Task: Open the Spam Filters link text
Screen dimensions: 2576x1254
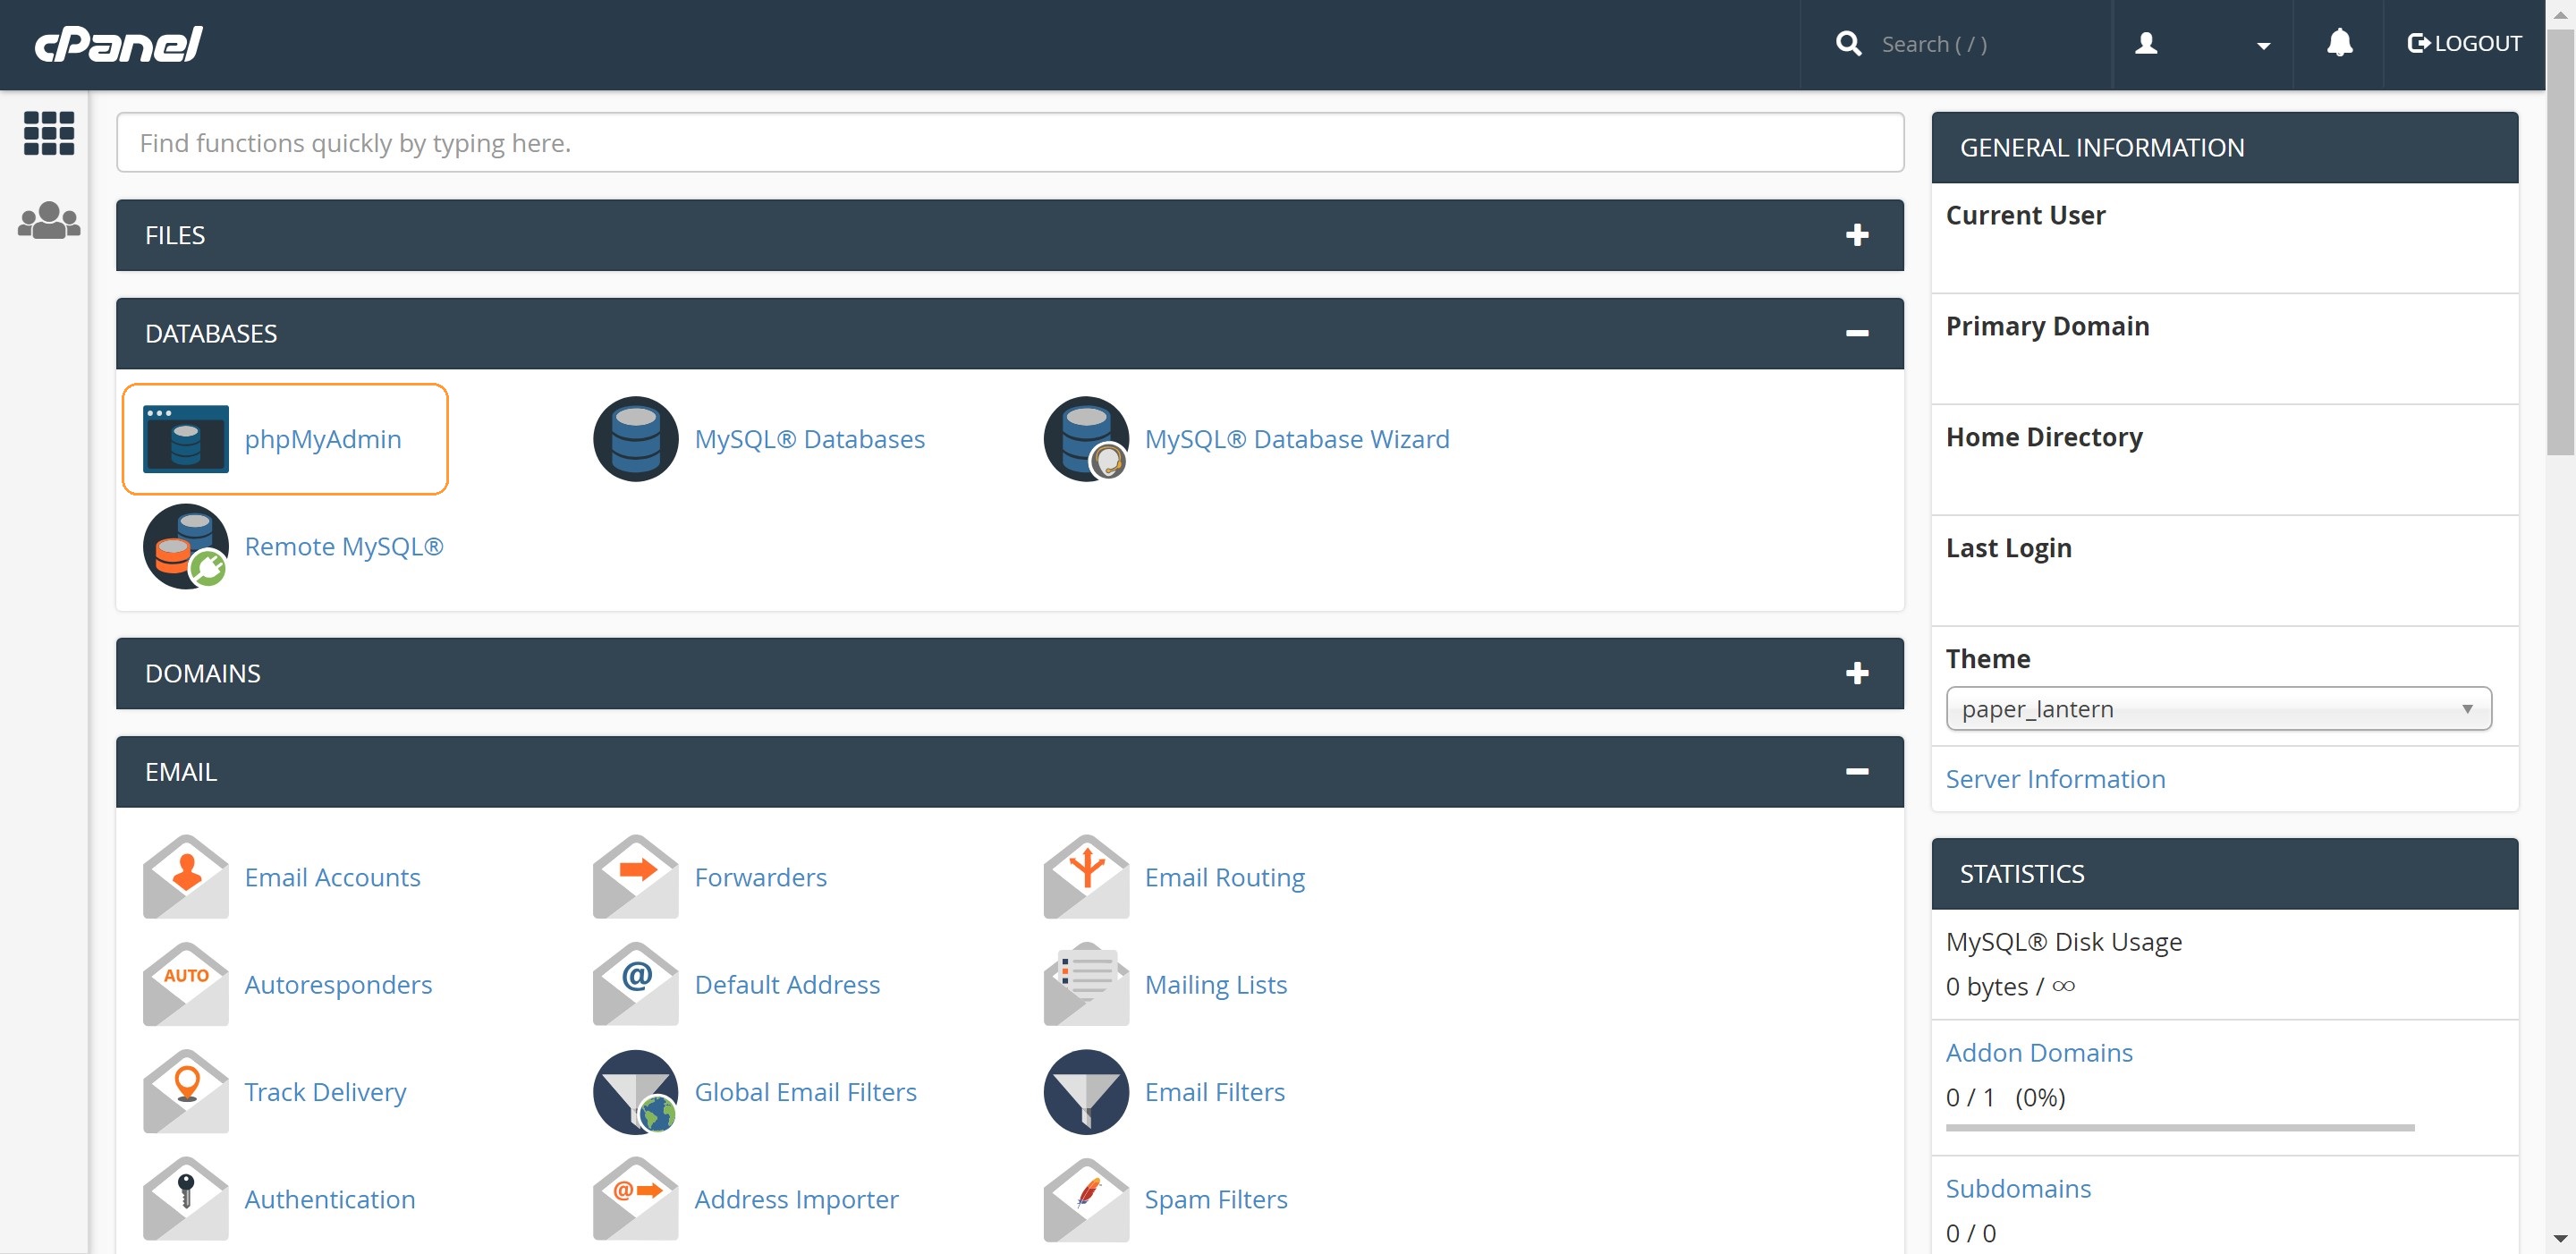Action: [1216, 1199]
